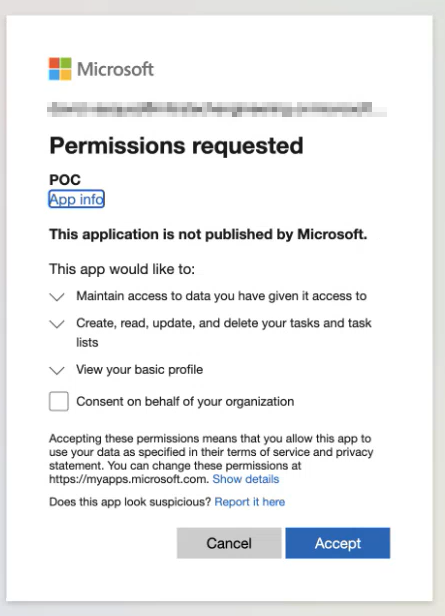Click the Microsoft four-square logo icon
445x616 pixels.
coord(60,69)
